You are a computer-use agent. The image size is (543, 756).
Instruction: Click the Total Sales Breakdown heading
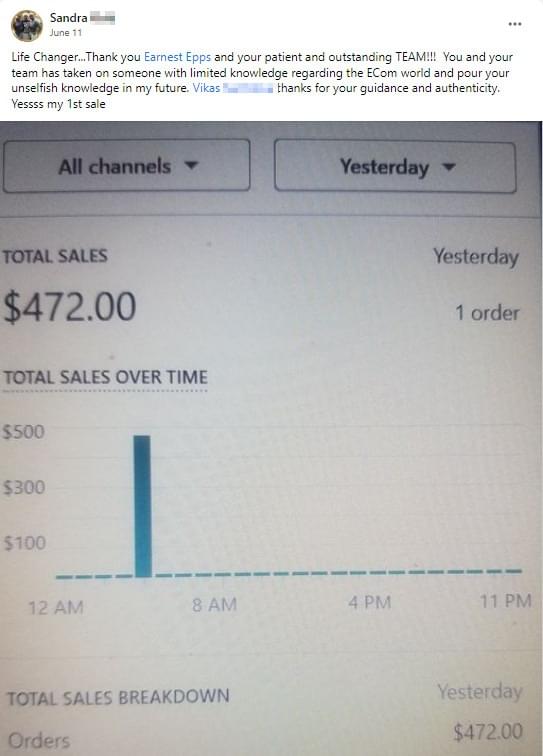(118, 697)
